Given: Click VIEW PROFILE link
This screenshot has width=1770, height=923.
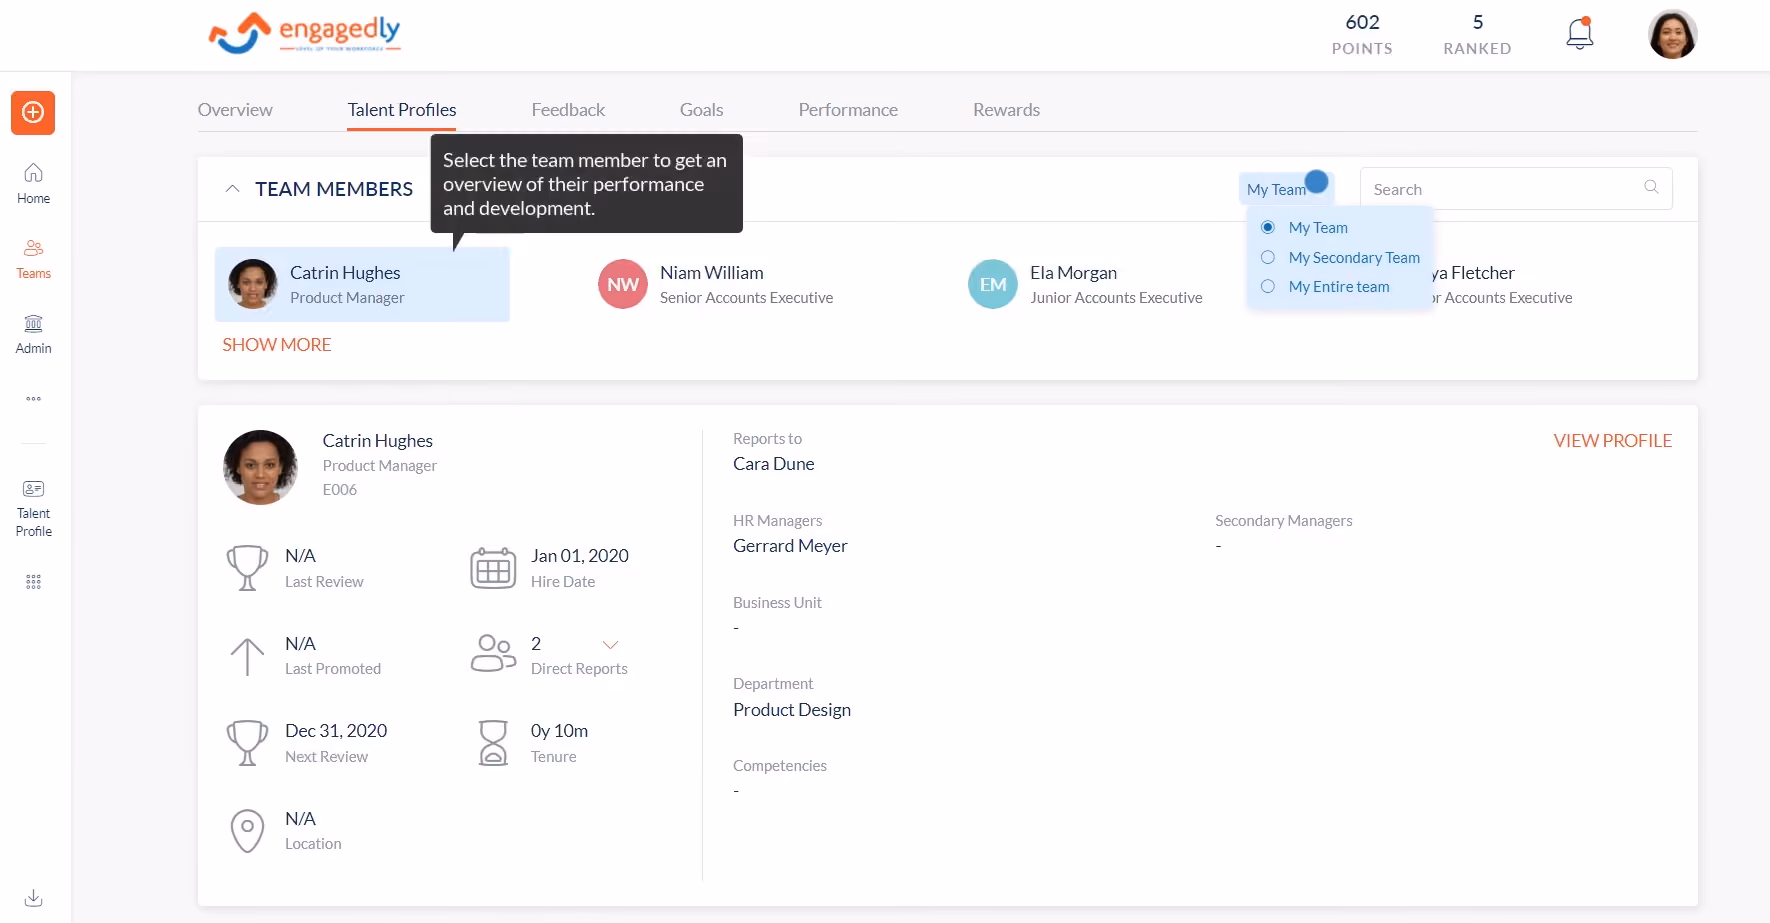Looking at the screenshot, I should [x=1612, y=440].
